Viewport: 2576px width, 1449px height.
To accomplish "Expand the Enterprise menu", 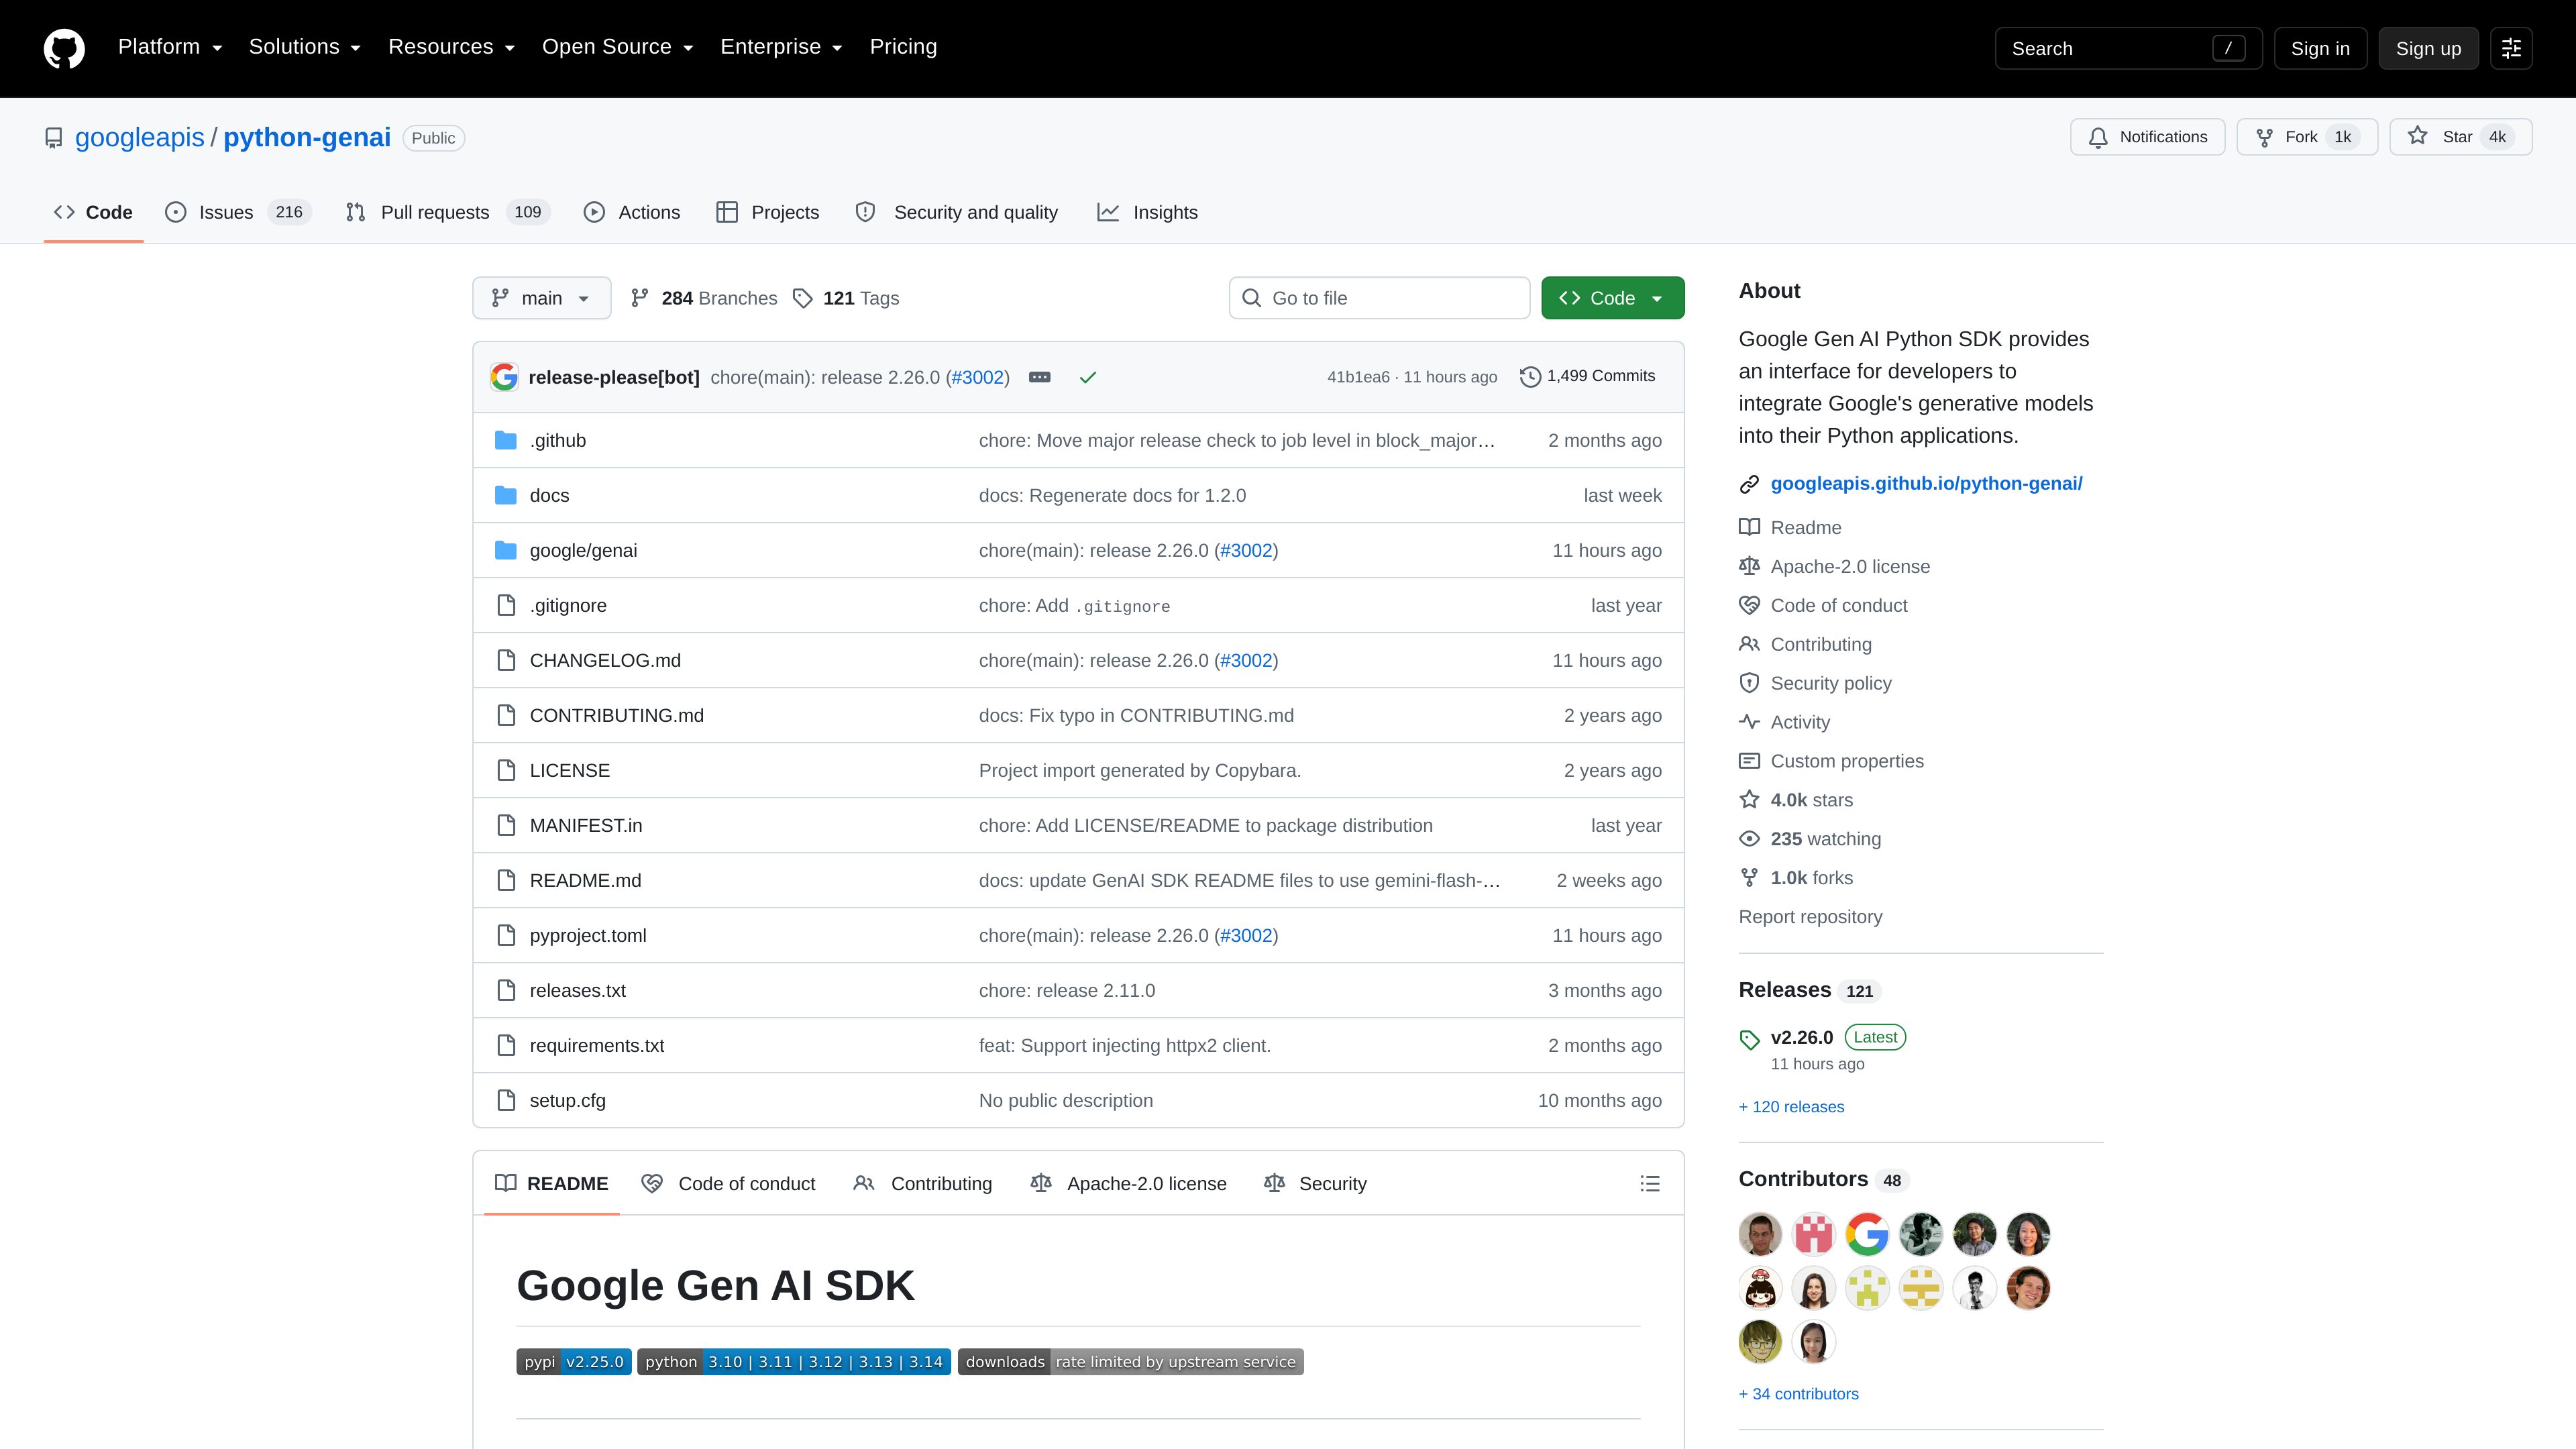I will click(x=781, y=47).
